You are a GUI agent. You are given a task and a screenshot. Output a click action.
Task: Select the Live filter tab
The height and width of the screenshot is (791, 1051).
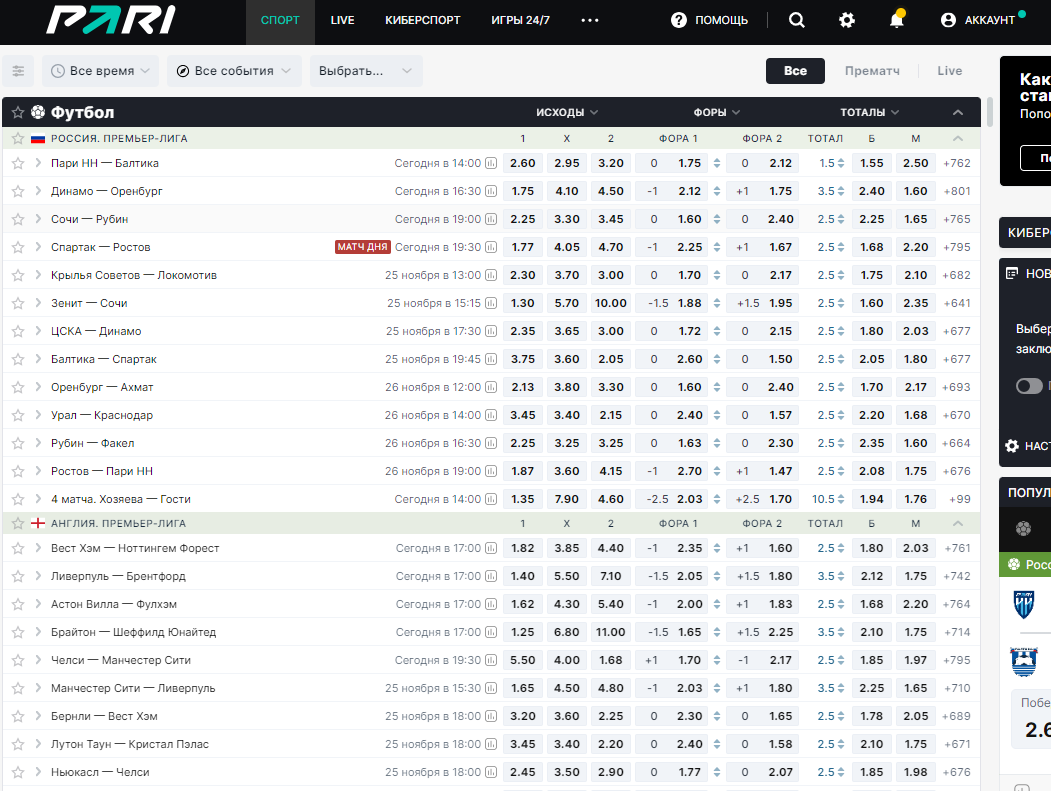click(949, 71)
